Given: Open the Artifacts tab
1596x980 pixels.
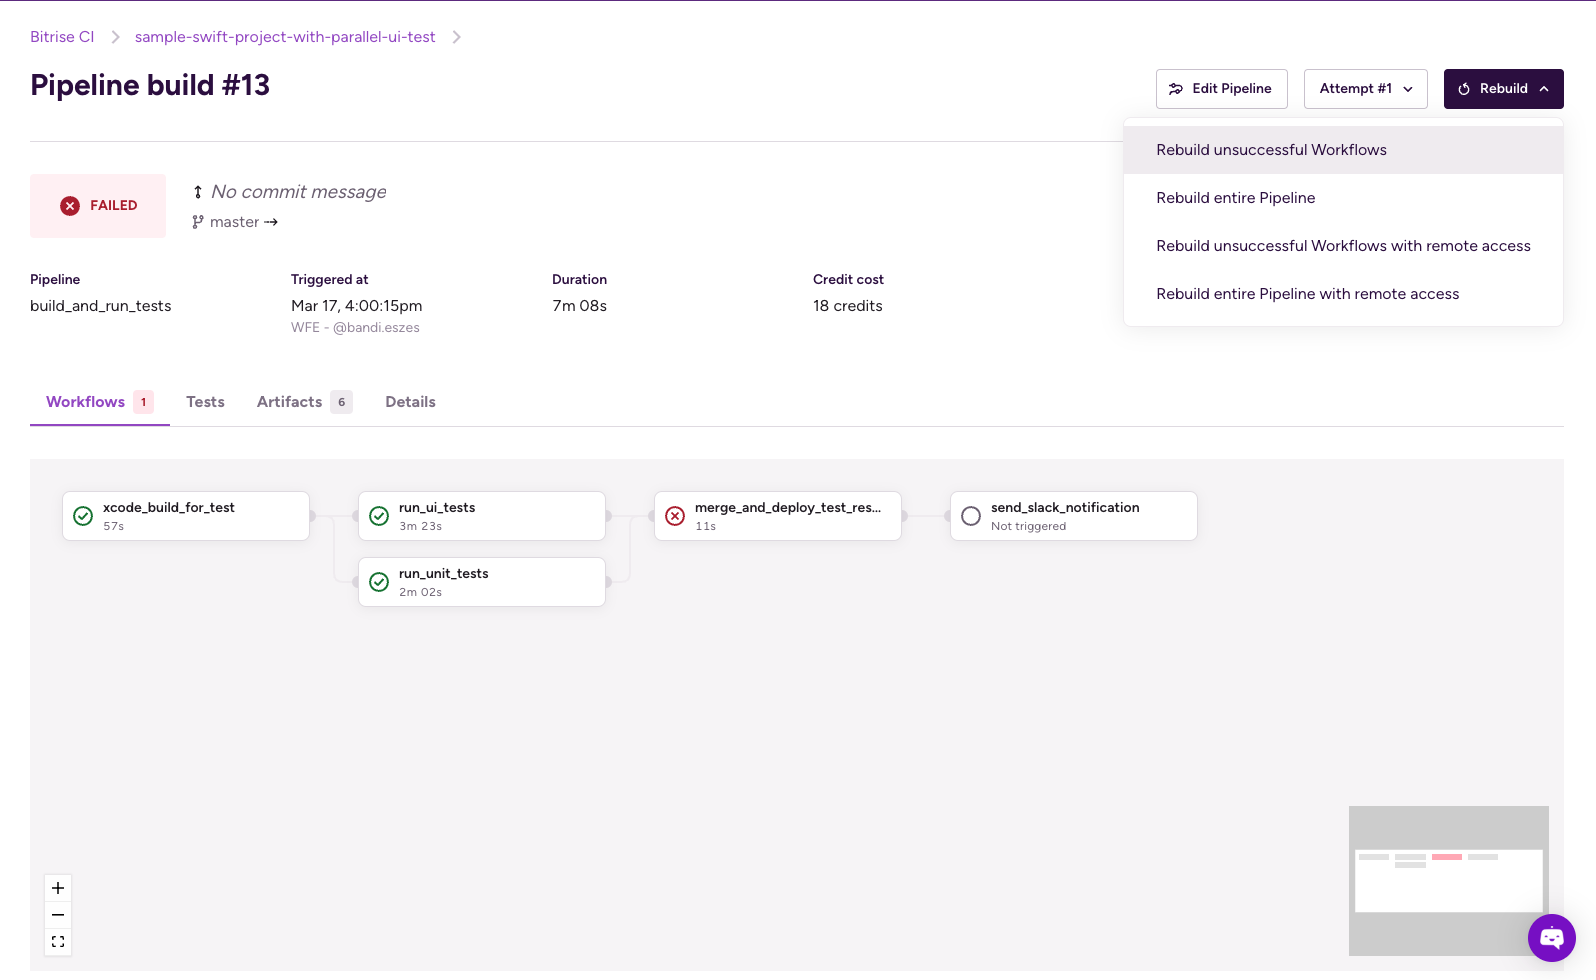Looking at the screenshot, I should 304,402.
